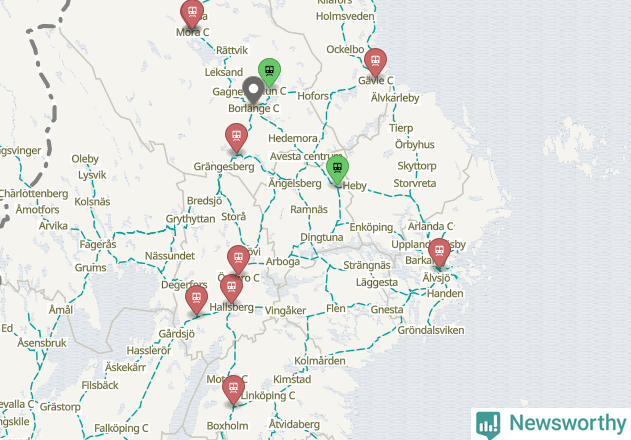Click the green train marker near Heby

click(337, 169)
